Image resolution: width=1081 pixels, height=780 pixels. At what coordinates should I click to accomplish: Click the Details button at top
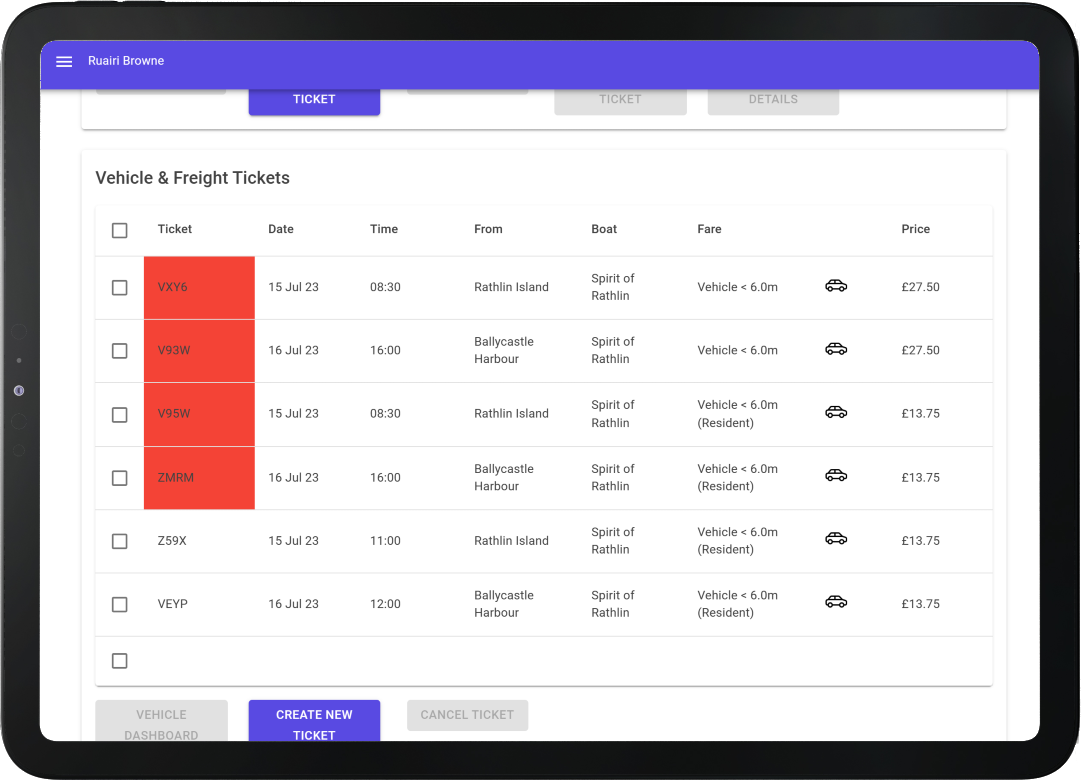click(773, 100)
